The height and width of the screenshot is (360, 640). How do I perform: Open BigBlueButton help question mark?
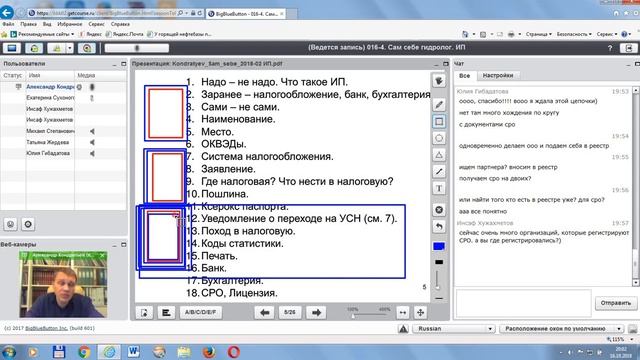(610, 48)
